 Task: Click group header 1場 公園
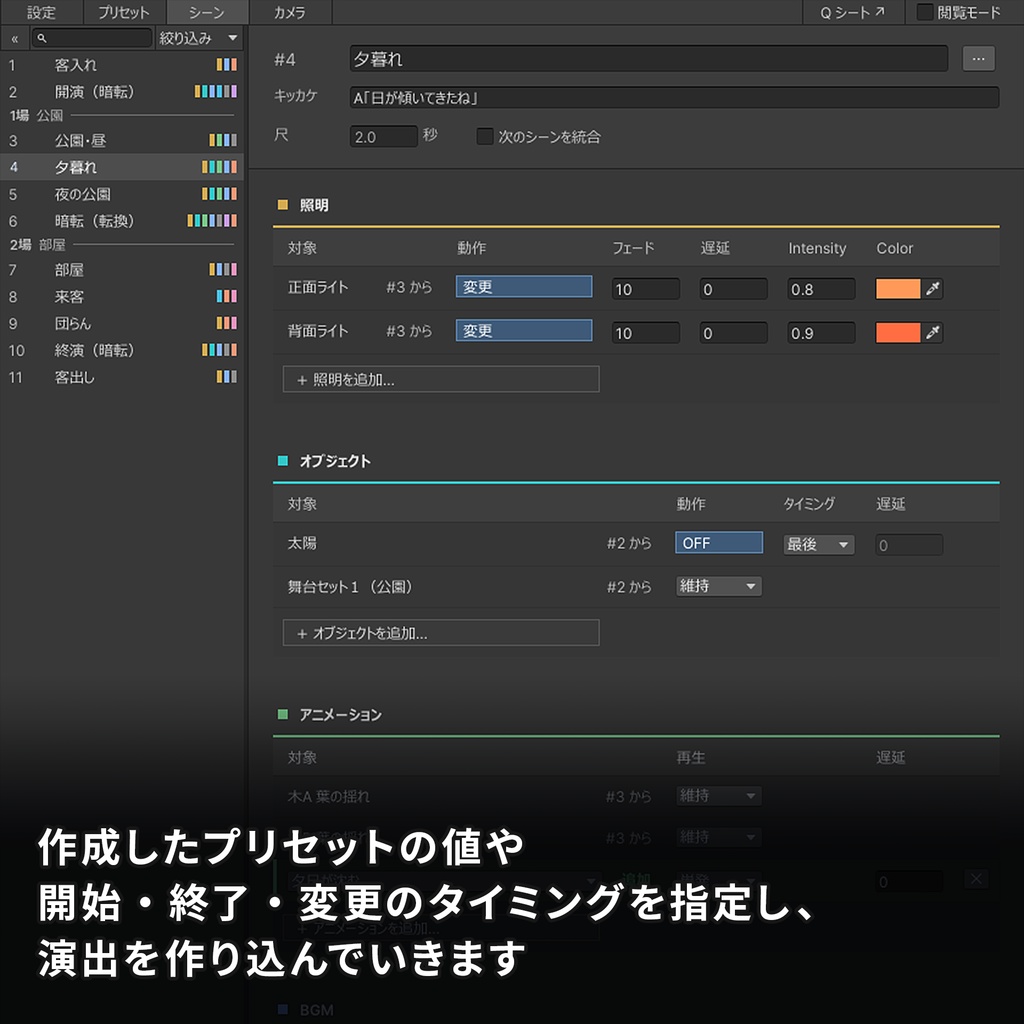(122, 116)
